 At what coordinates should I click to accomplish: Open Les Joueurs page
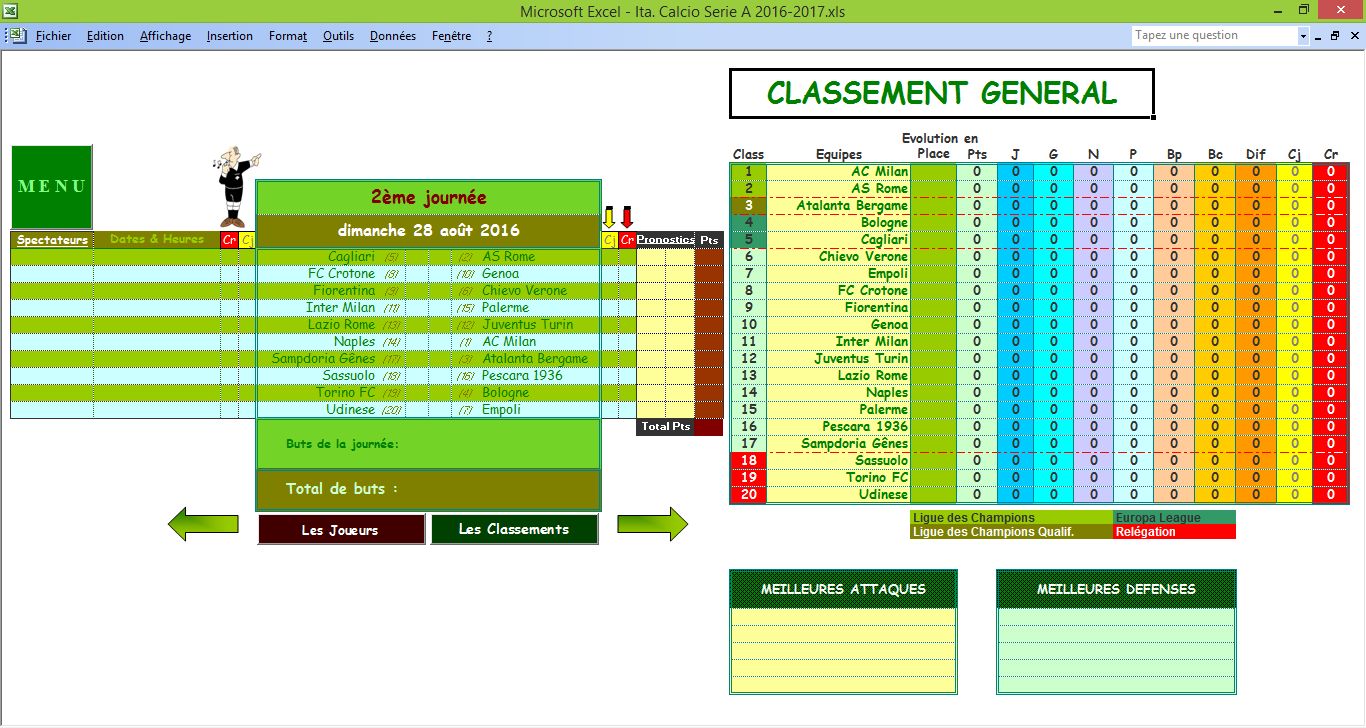coord(341,530)
